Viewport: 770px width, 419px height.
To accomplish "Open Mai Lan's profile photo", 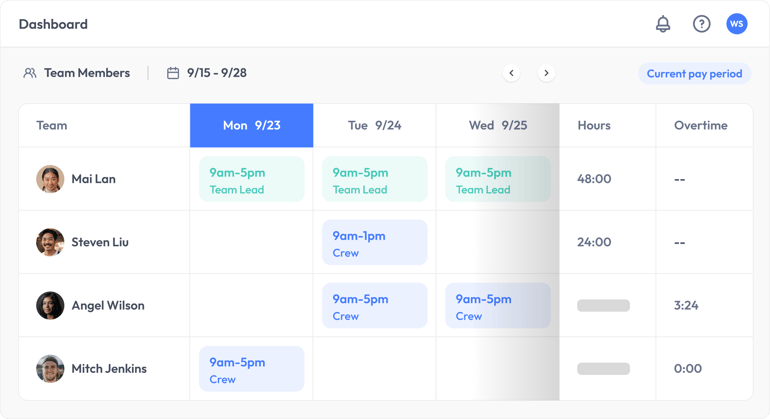I will [x=50, y=179].
